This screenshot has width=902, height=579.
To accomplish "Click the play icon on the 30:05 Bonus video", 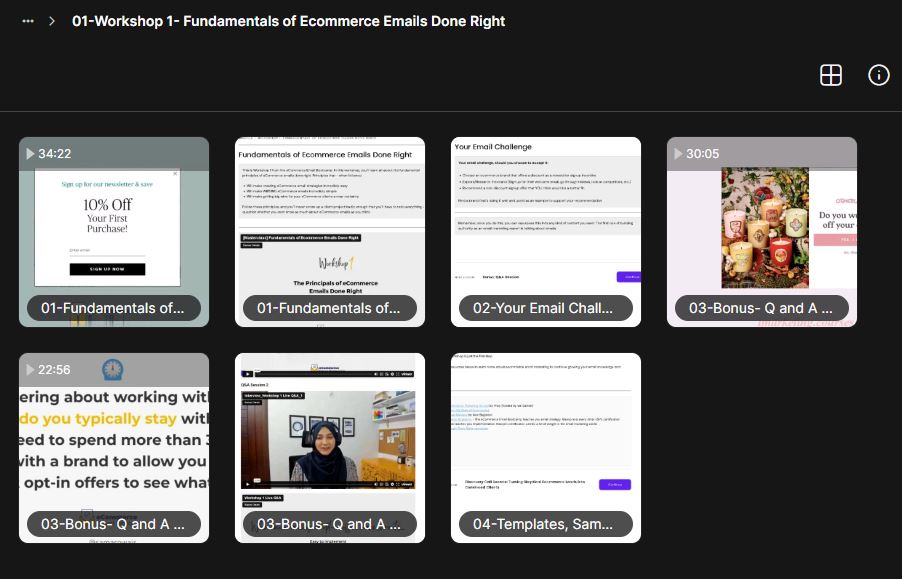I will pos(678,153).
